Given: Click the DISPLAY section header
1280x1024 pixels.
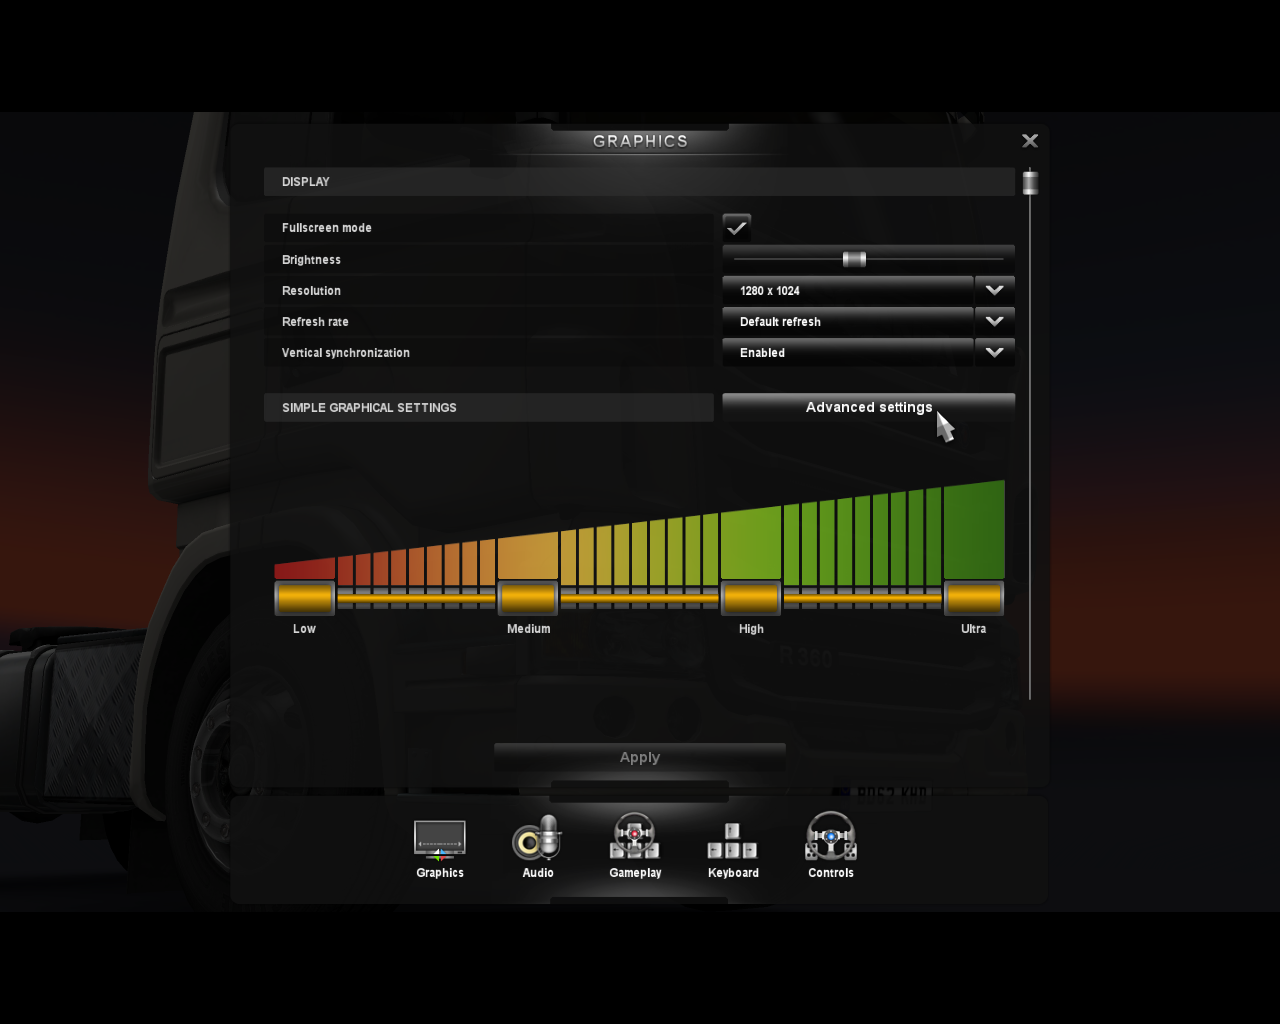Looking at the screenshot, I should (639, 182).
